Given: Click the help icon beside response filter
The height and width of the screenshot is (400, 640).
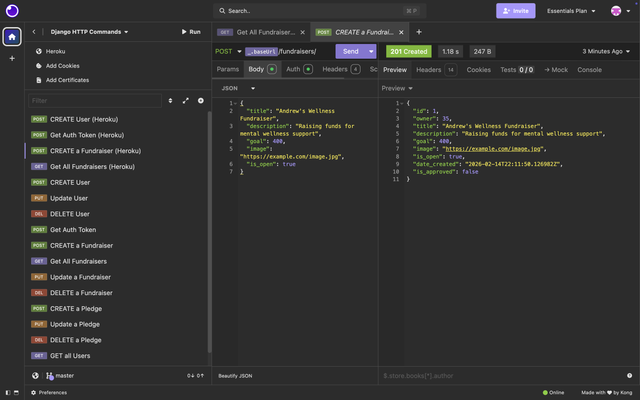Looking at the screenshot, I should pyautogui.click(x=629, y=376).
